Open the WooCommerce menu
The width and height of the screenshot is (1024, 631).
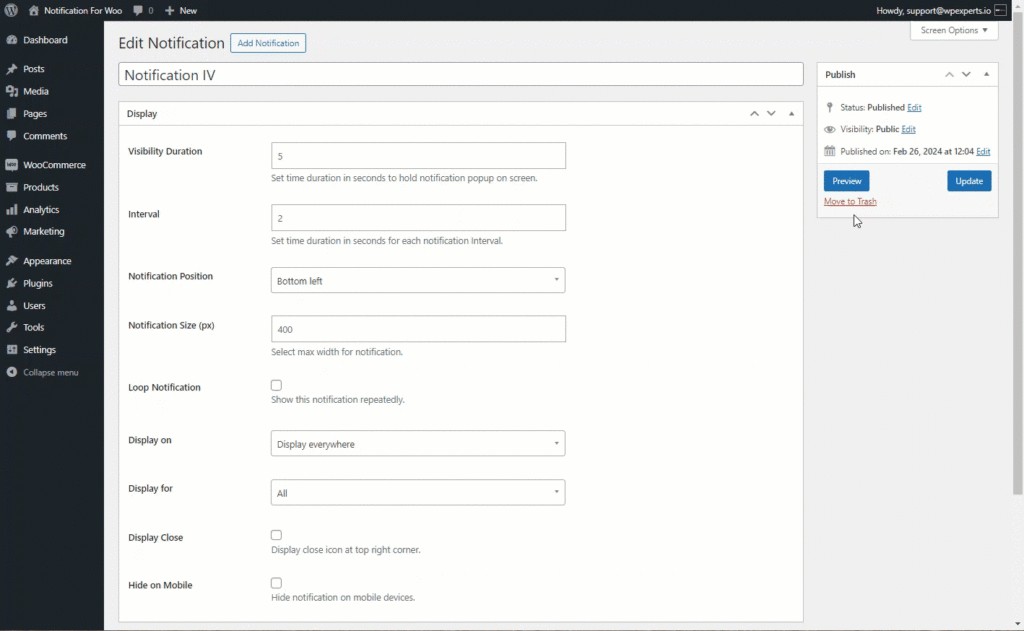tap(52, 165)
